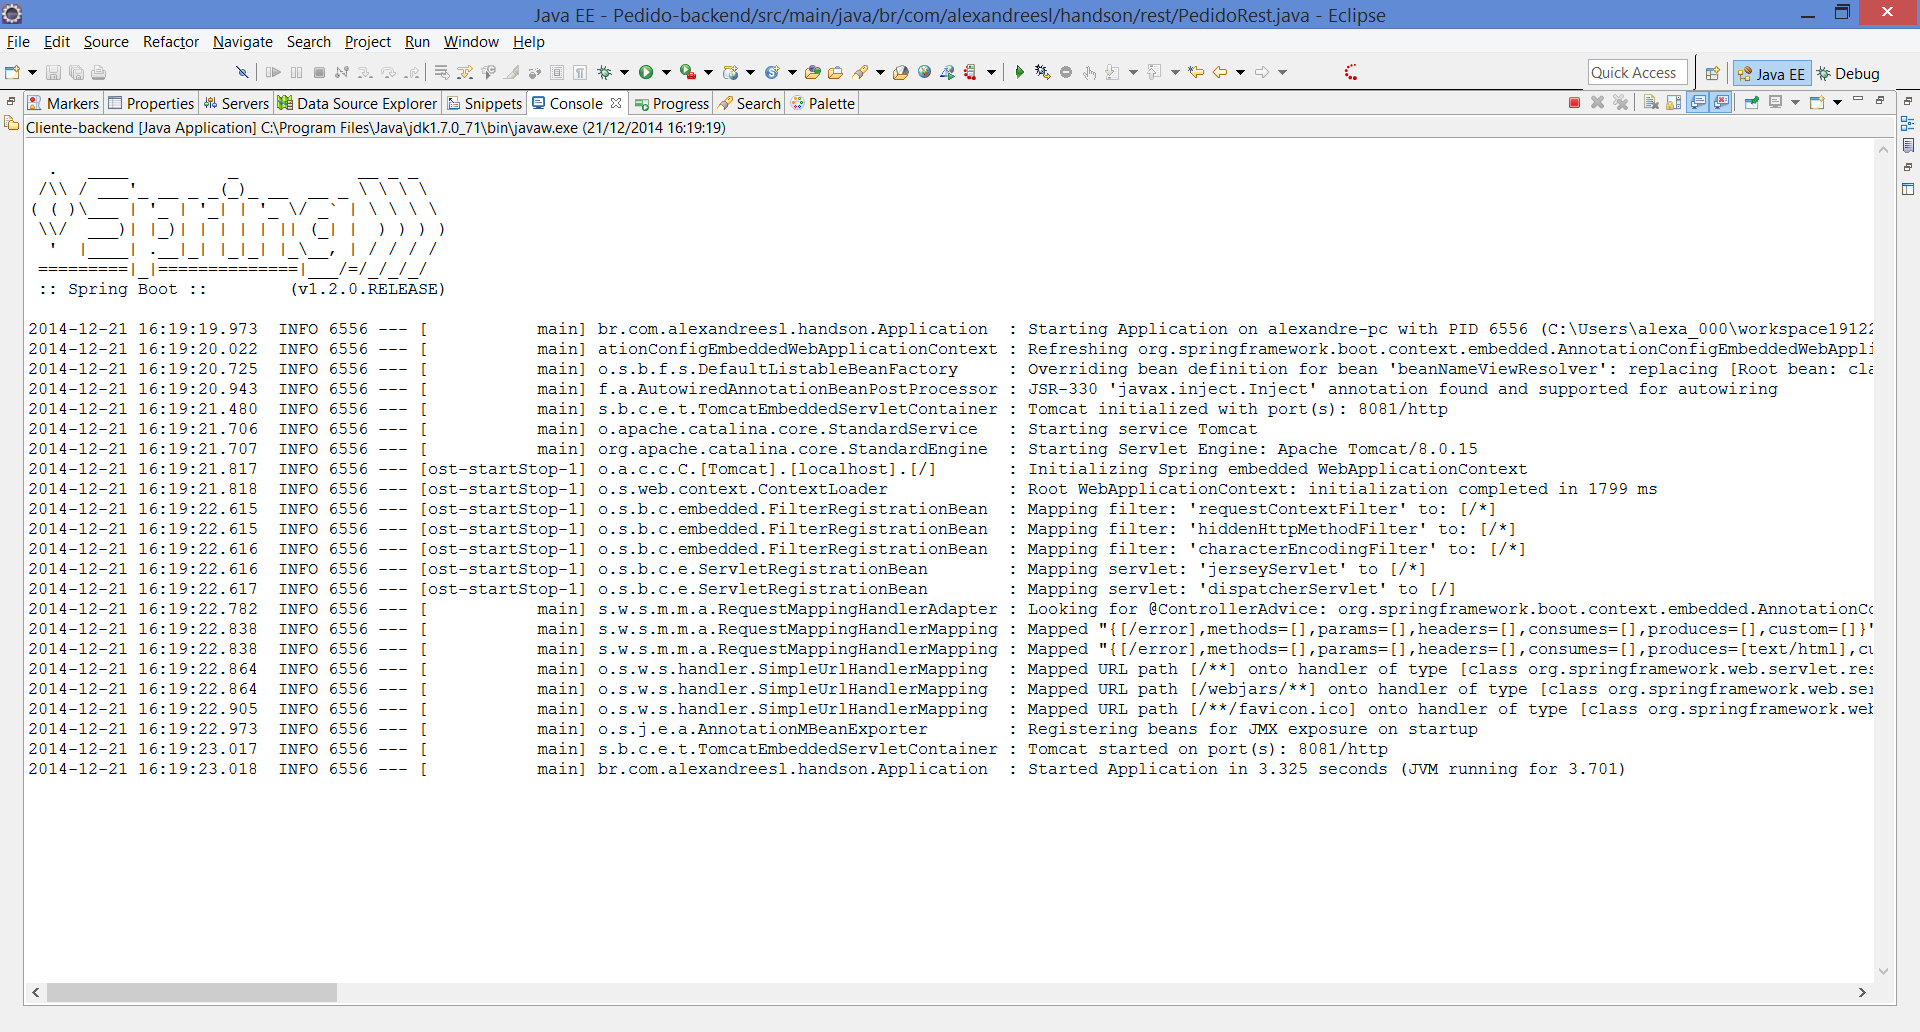Open the Display Selected Console dropdown arrow
1920x1032 pixels.
click(1795, 102)
